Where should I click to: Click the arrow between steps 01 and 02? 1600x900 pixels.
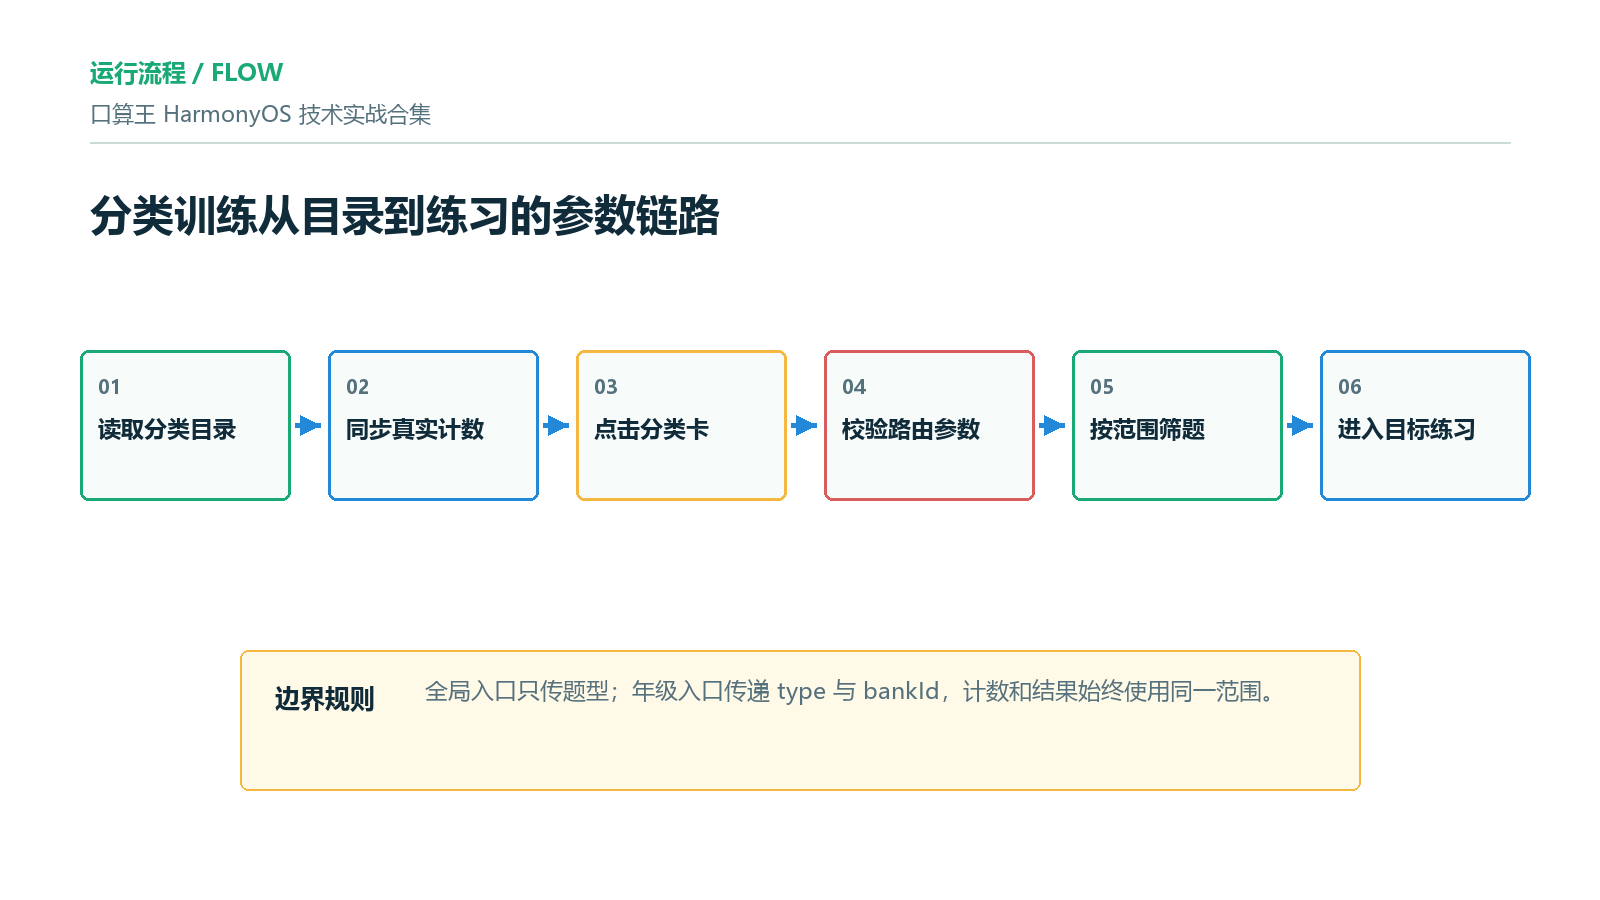coord(309,426)
